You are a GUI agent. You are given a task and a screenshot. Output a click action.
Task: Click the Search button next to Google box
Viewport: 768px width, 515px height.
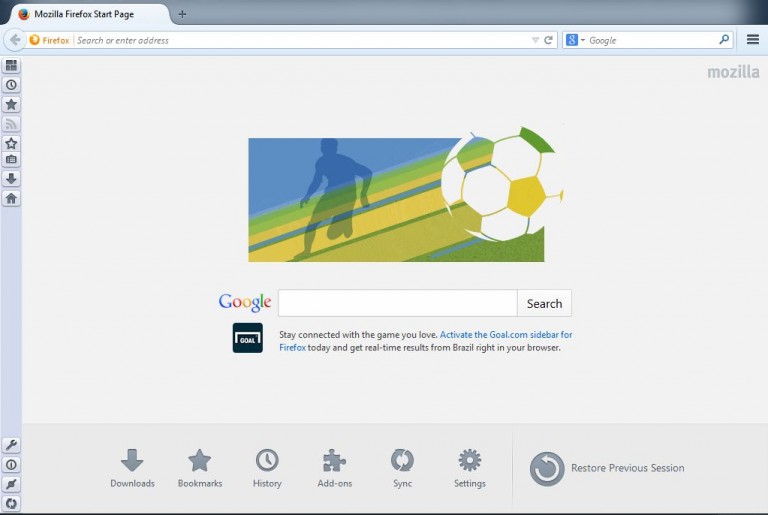click(544, 303)
